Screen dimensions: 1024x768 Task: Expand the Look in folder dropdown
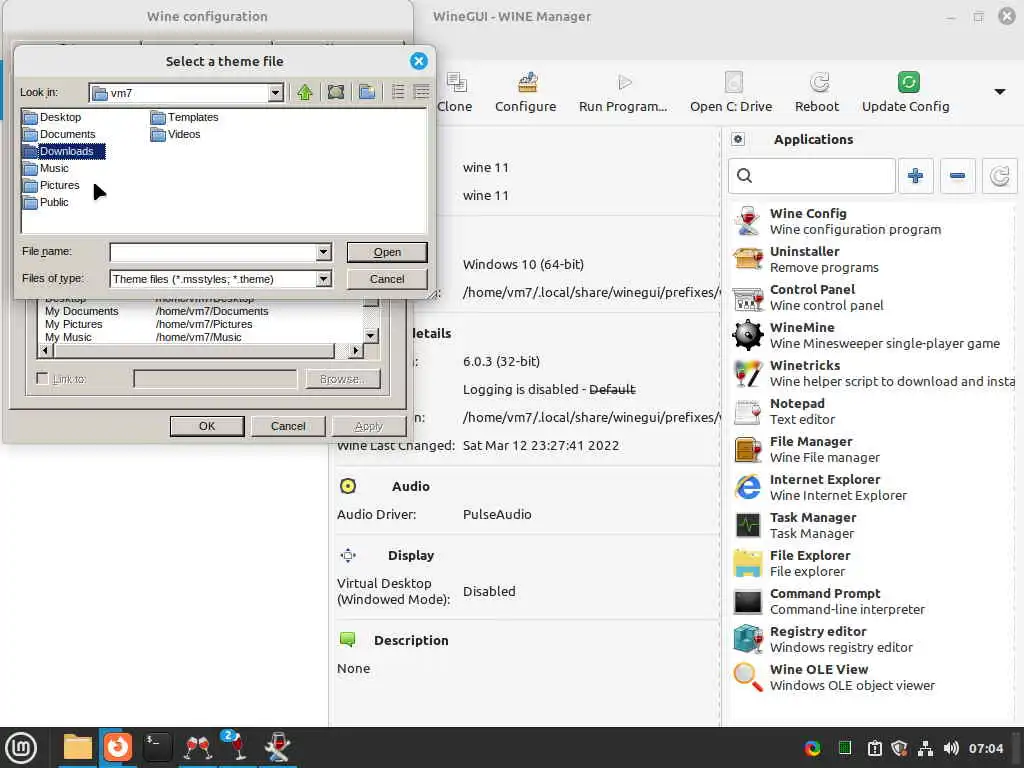(276, 93)
